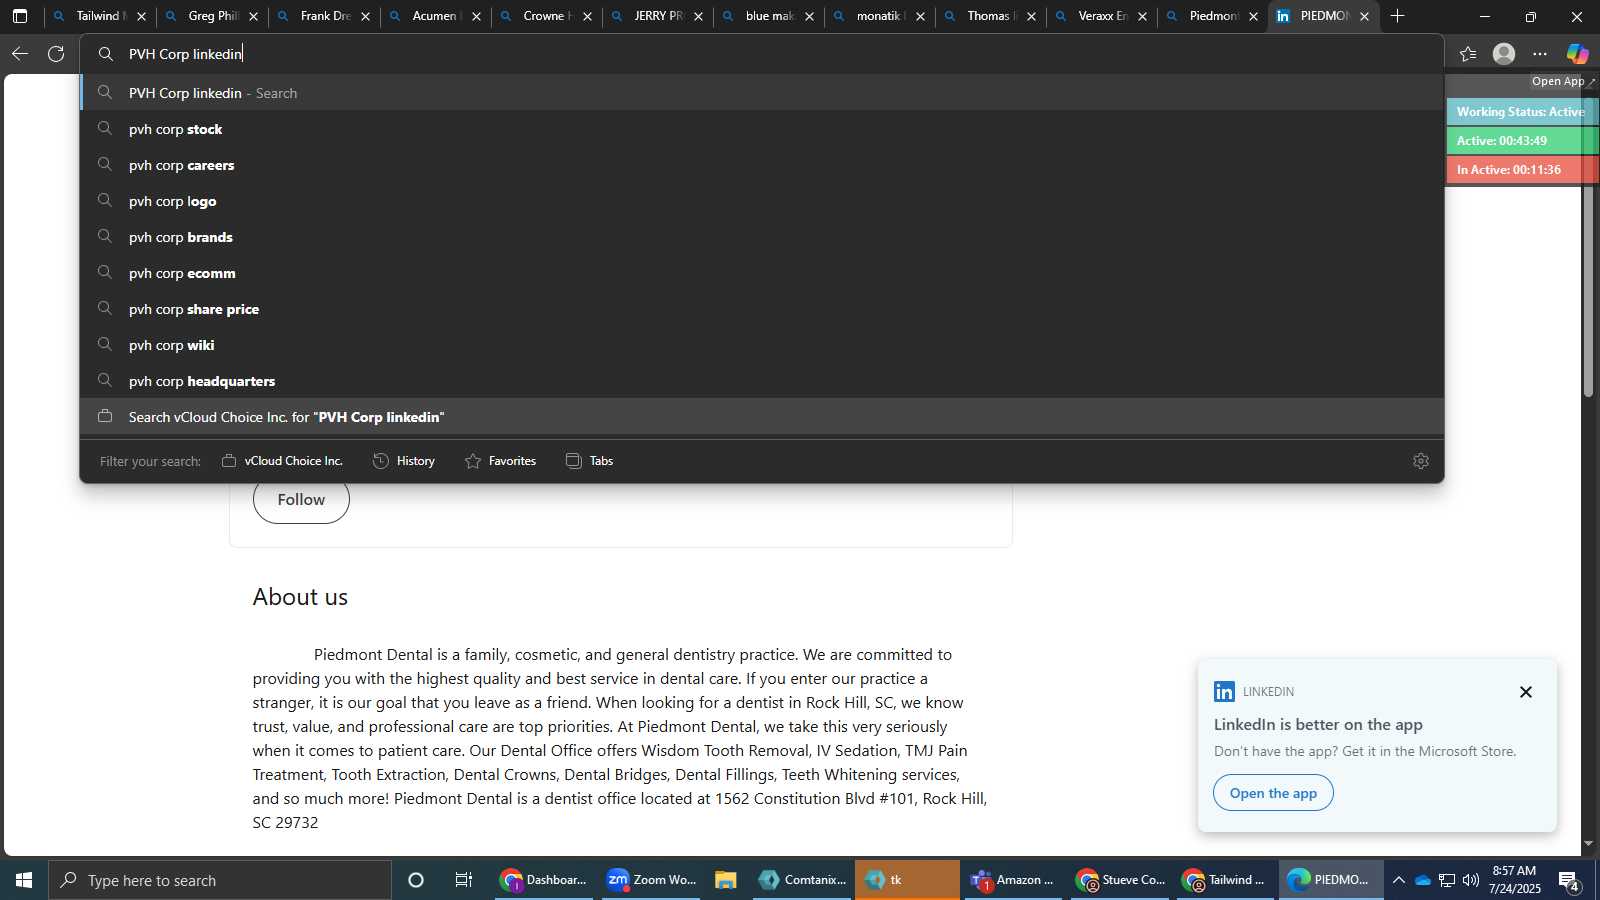Click the Follow button

(301, 500)
